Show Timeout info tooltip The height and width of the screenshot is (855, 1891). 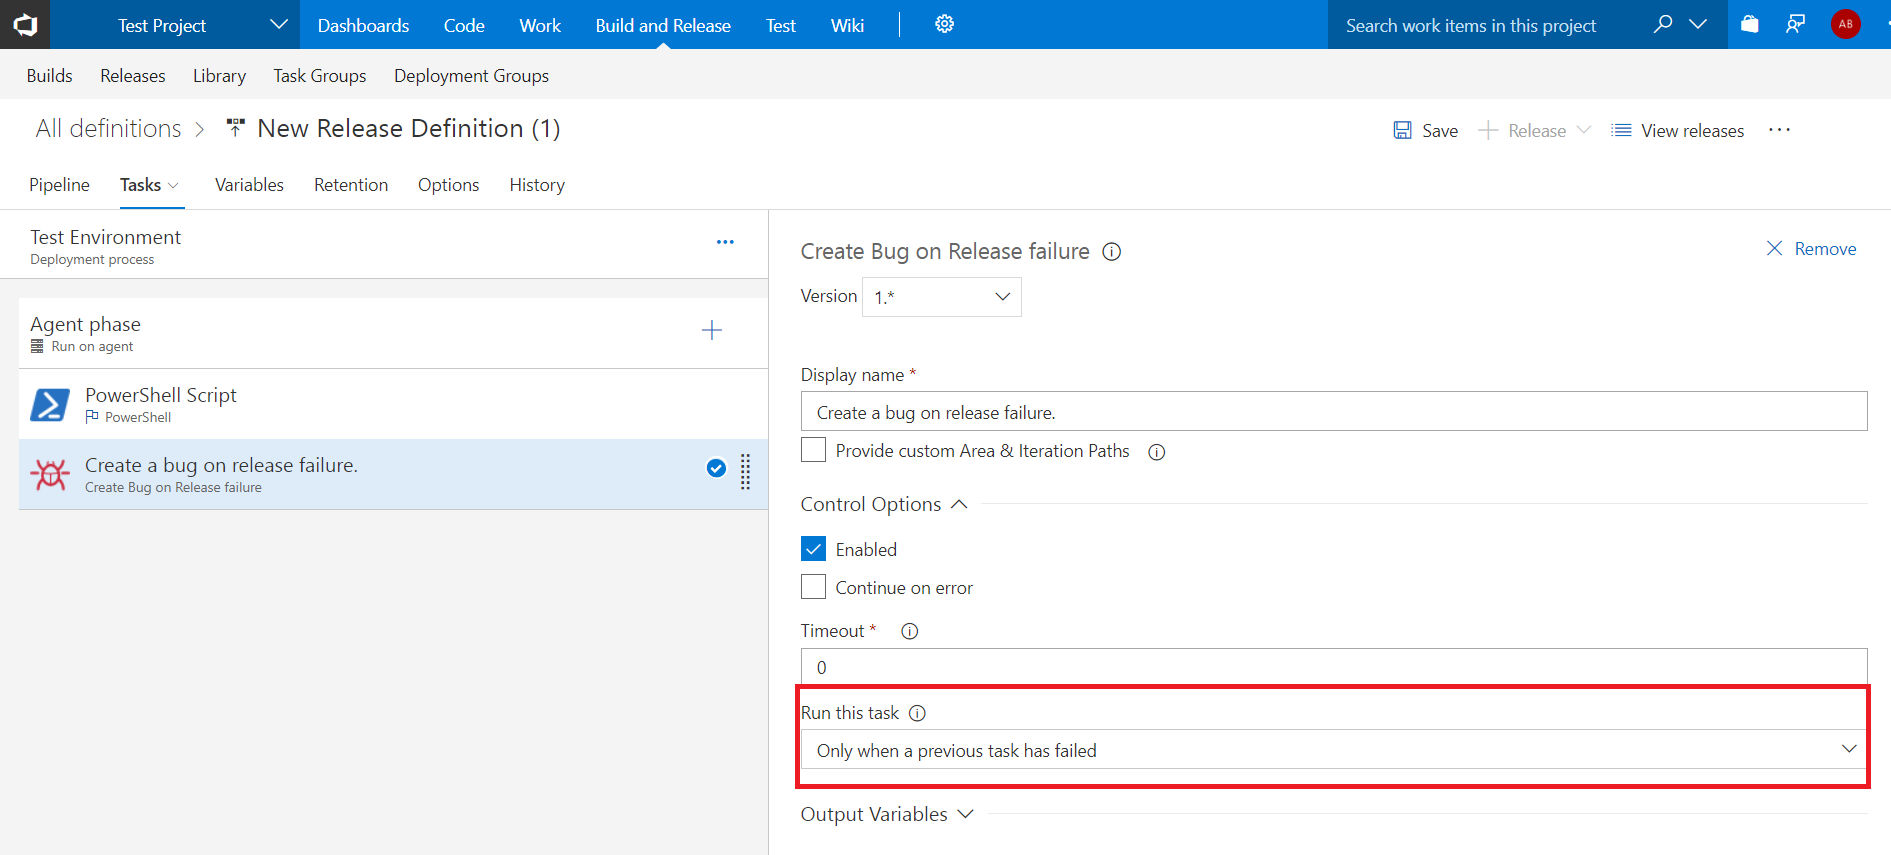(x=909, y=631)
